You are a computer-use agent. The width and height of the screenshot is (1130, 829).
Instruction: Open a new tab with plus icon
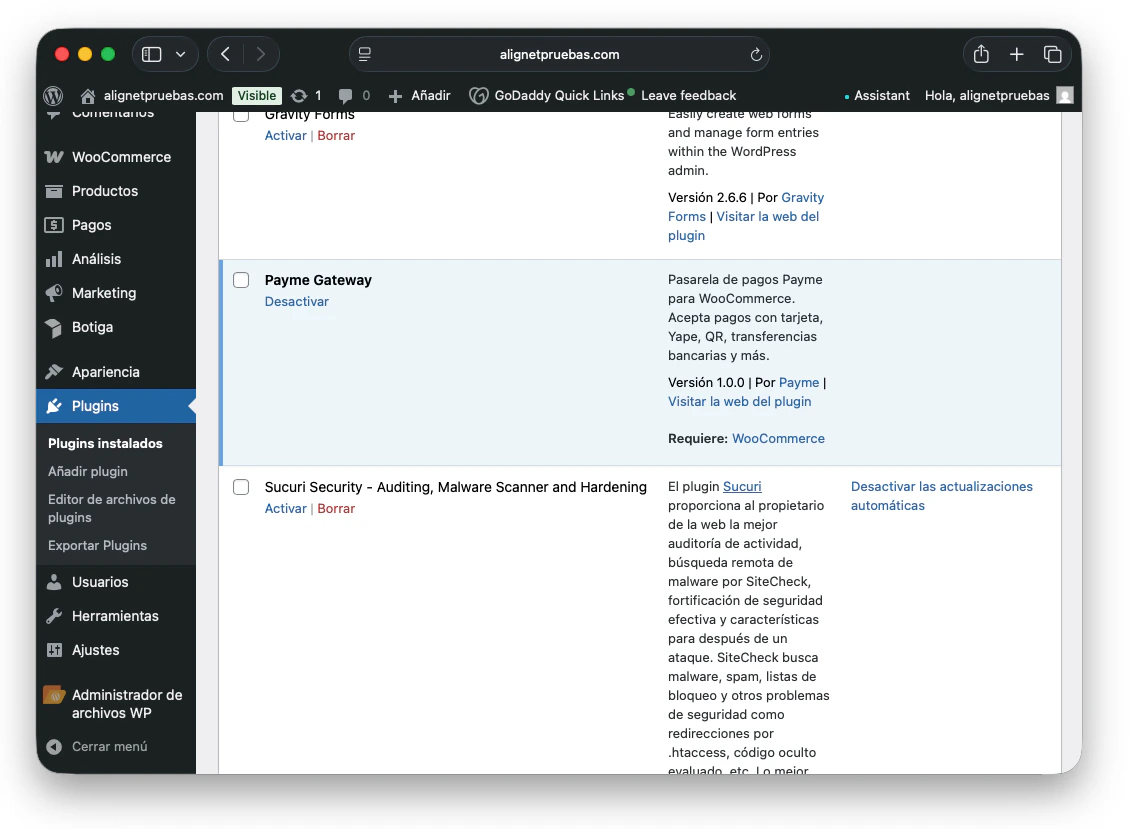tap(1016, 54)
